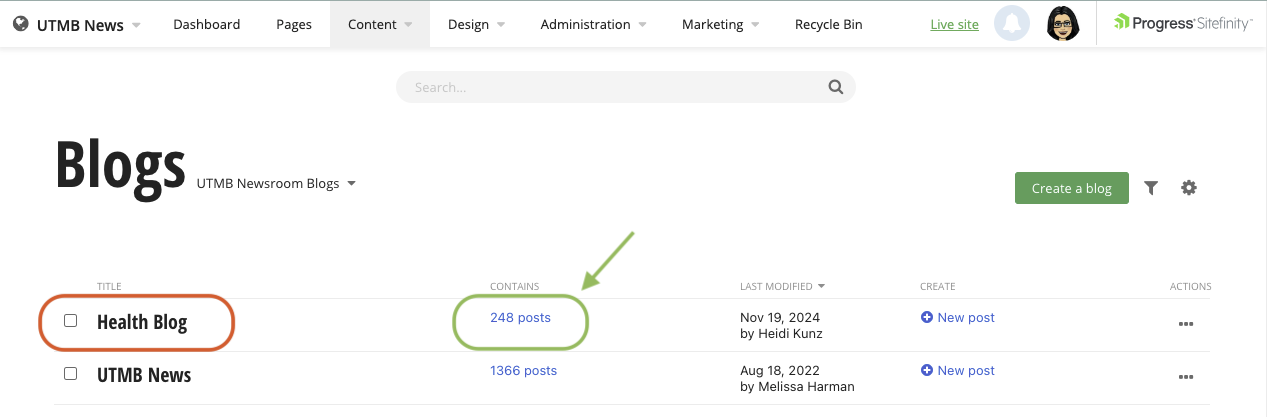Open the Administration dropdown menu
The image size is (1267, 417).
(x=594, y=24)
